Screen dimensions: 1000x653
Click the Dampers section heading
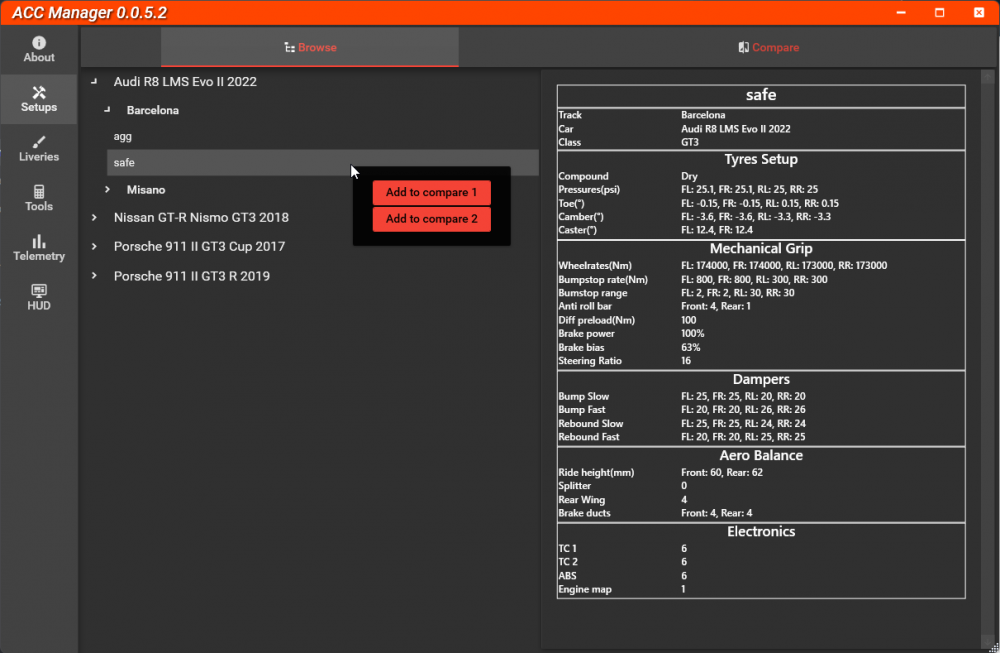pyautogui.click(x=761, y=379)
